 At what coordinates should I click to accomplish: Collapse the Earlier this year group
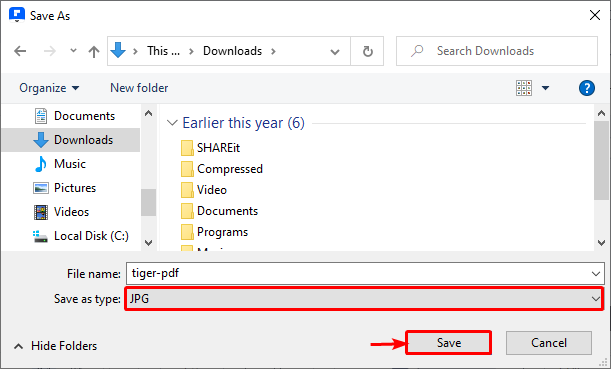(172, 123)
